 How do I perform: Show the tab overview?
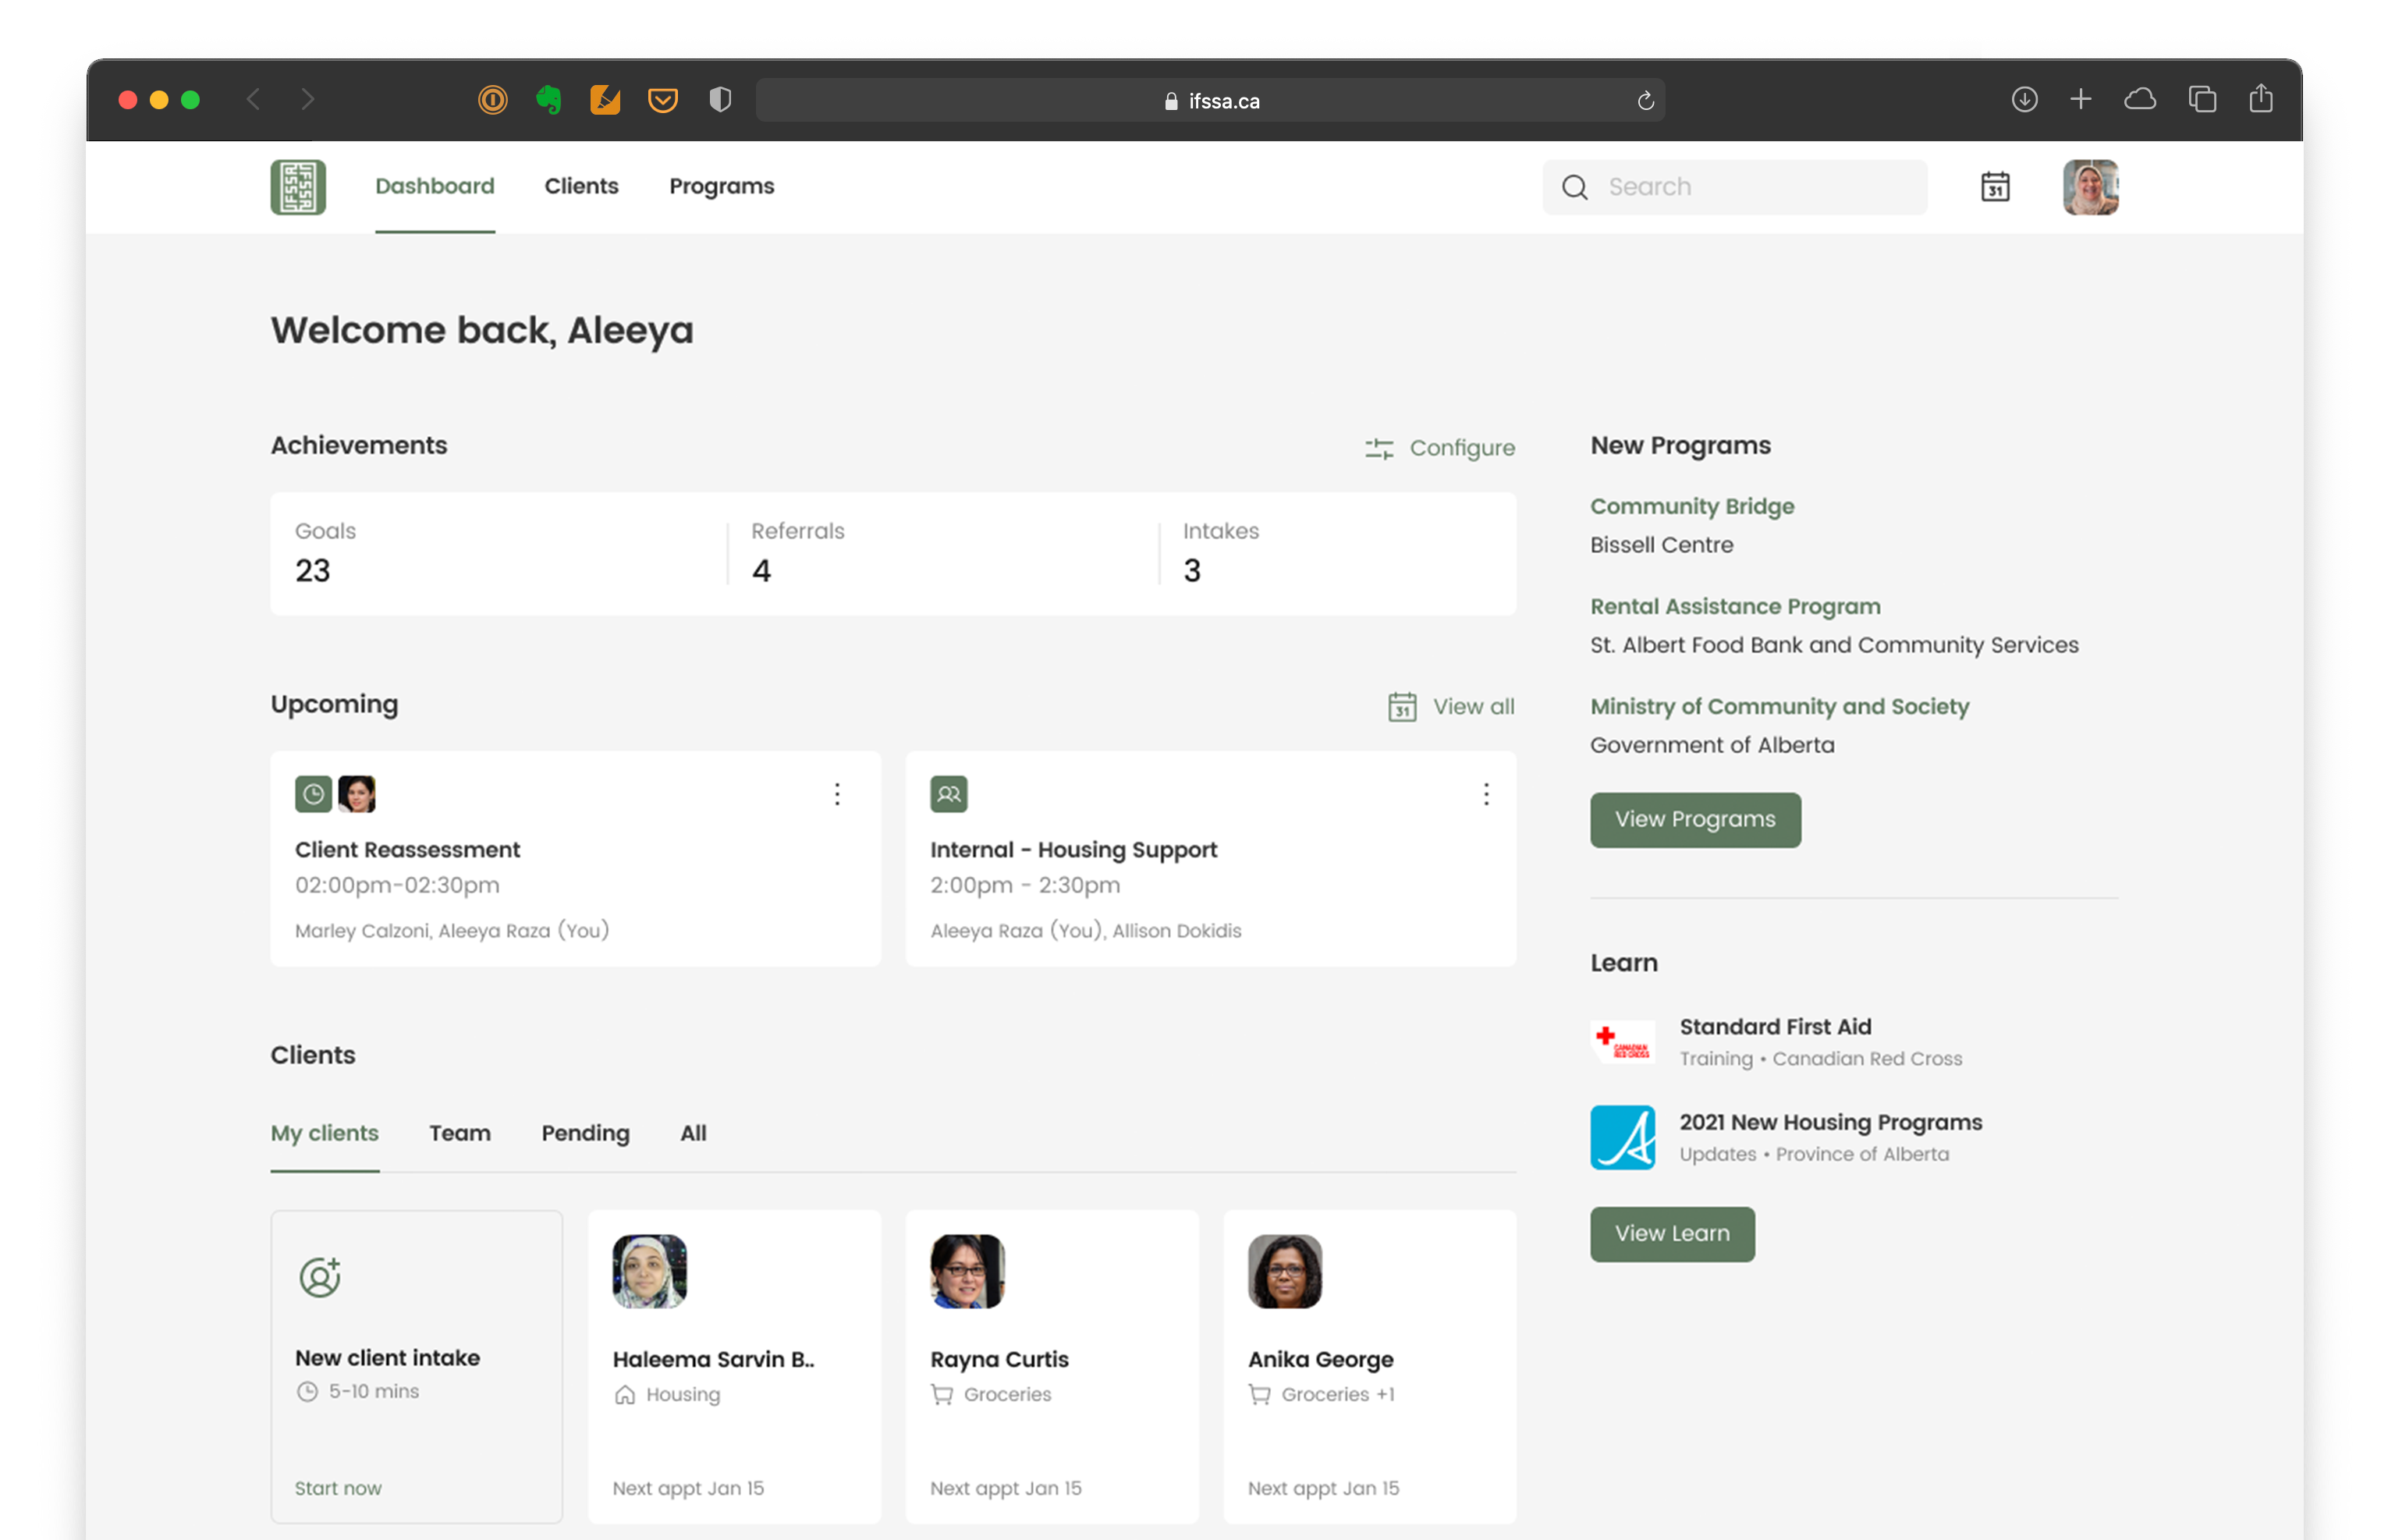pyautogui.click(x=2202, y=100)
